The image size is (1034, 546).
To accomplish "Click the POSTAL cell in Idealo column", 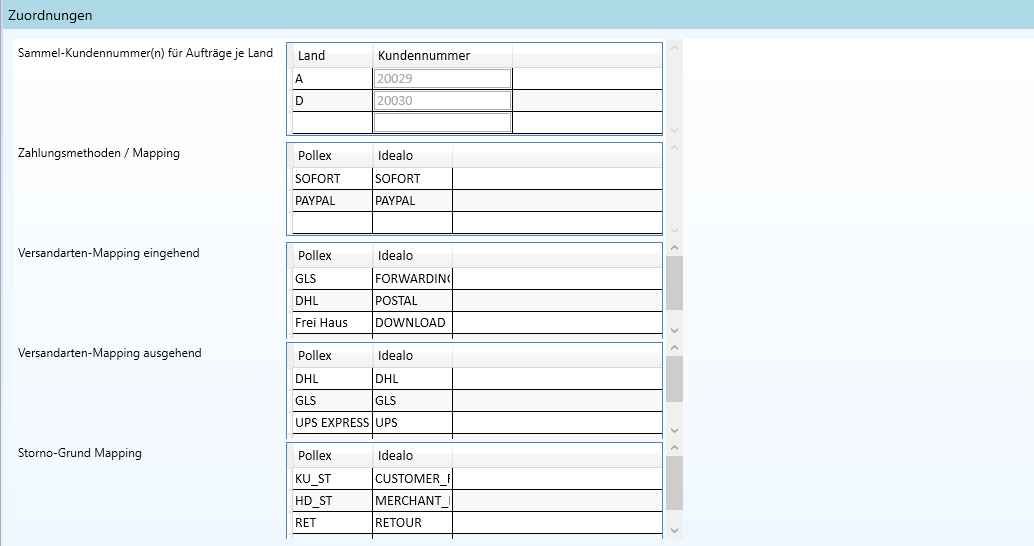I will click(412, 301).
